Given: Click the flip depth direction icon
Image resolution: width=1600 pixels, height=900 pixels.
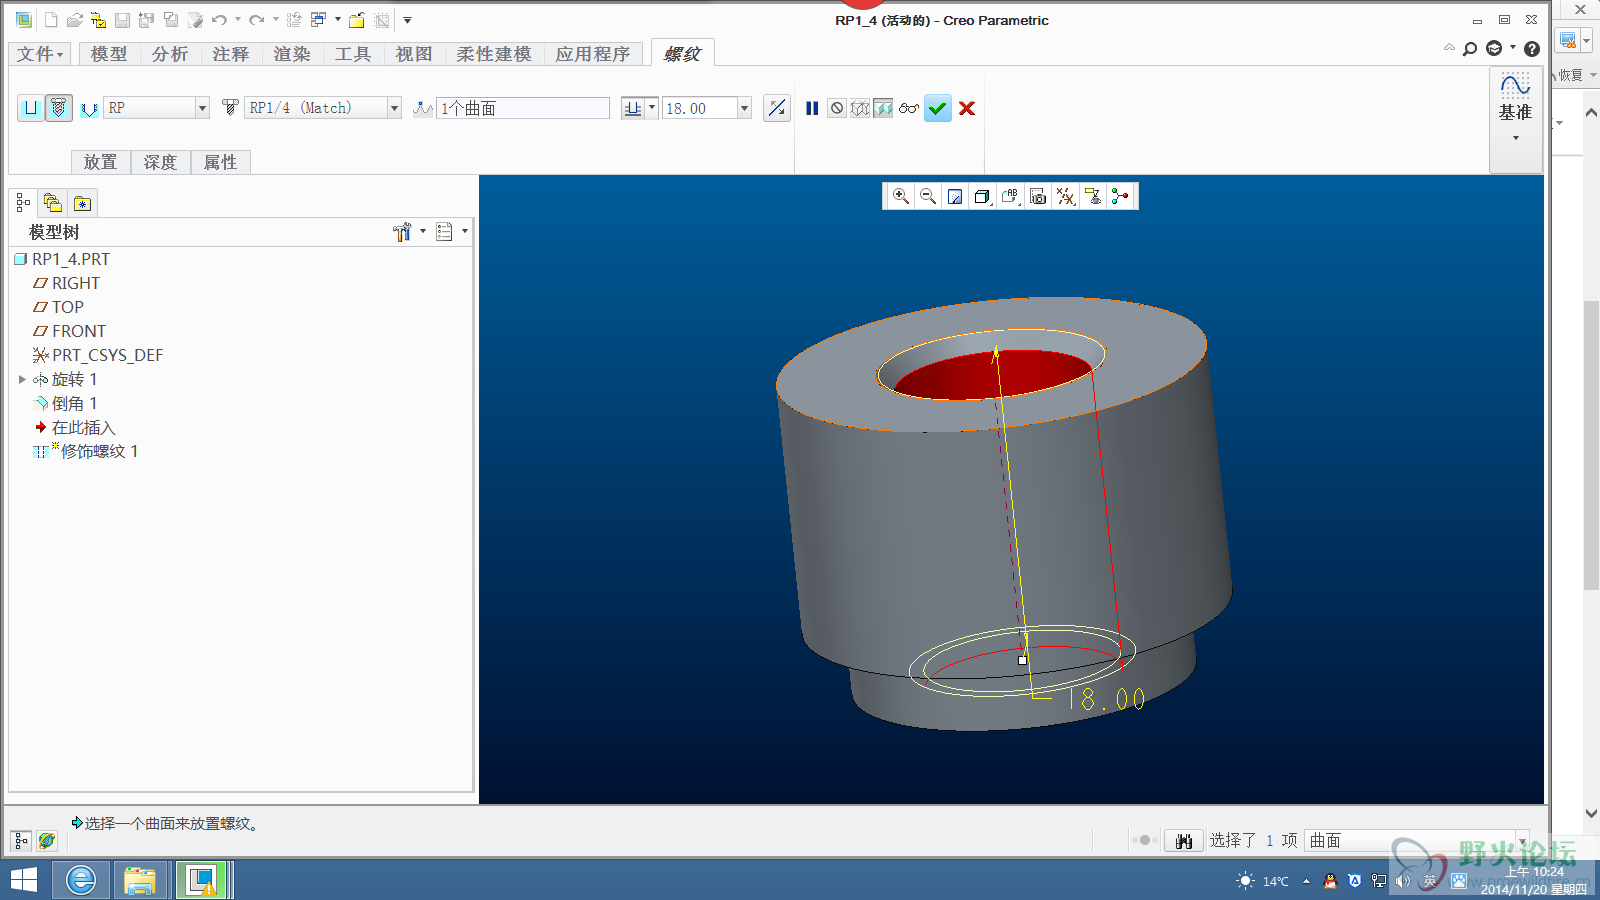Looking at the screenshot, I should click(776, 108).
